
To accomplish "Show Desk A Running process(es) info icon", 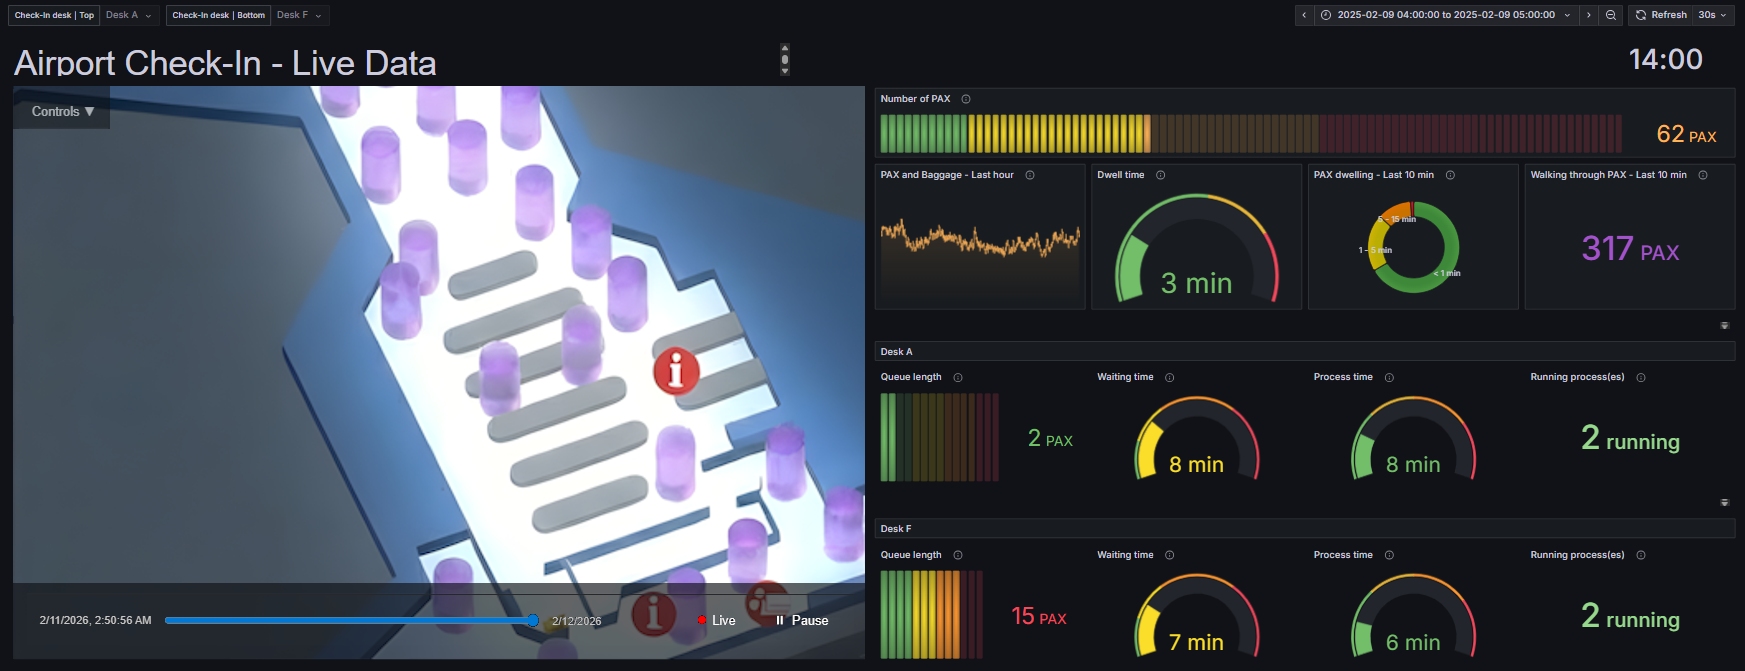I will 1641,377.
